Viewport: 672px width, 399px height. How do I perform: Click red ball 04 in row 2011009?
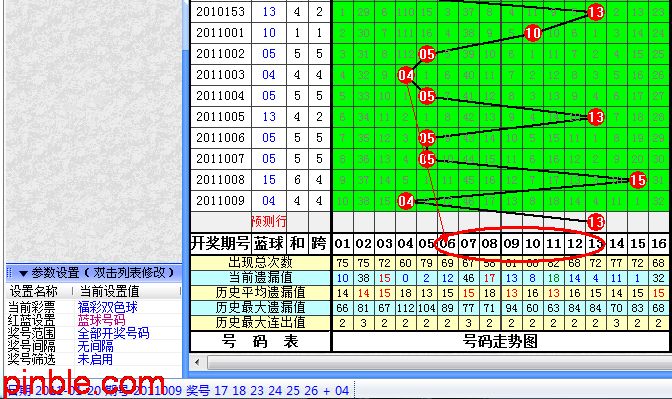406,201
